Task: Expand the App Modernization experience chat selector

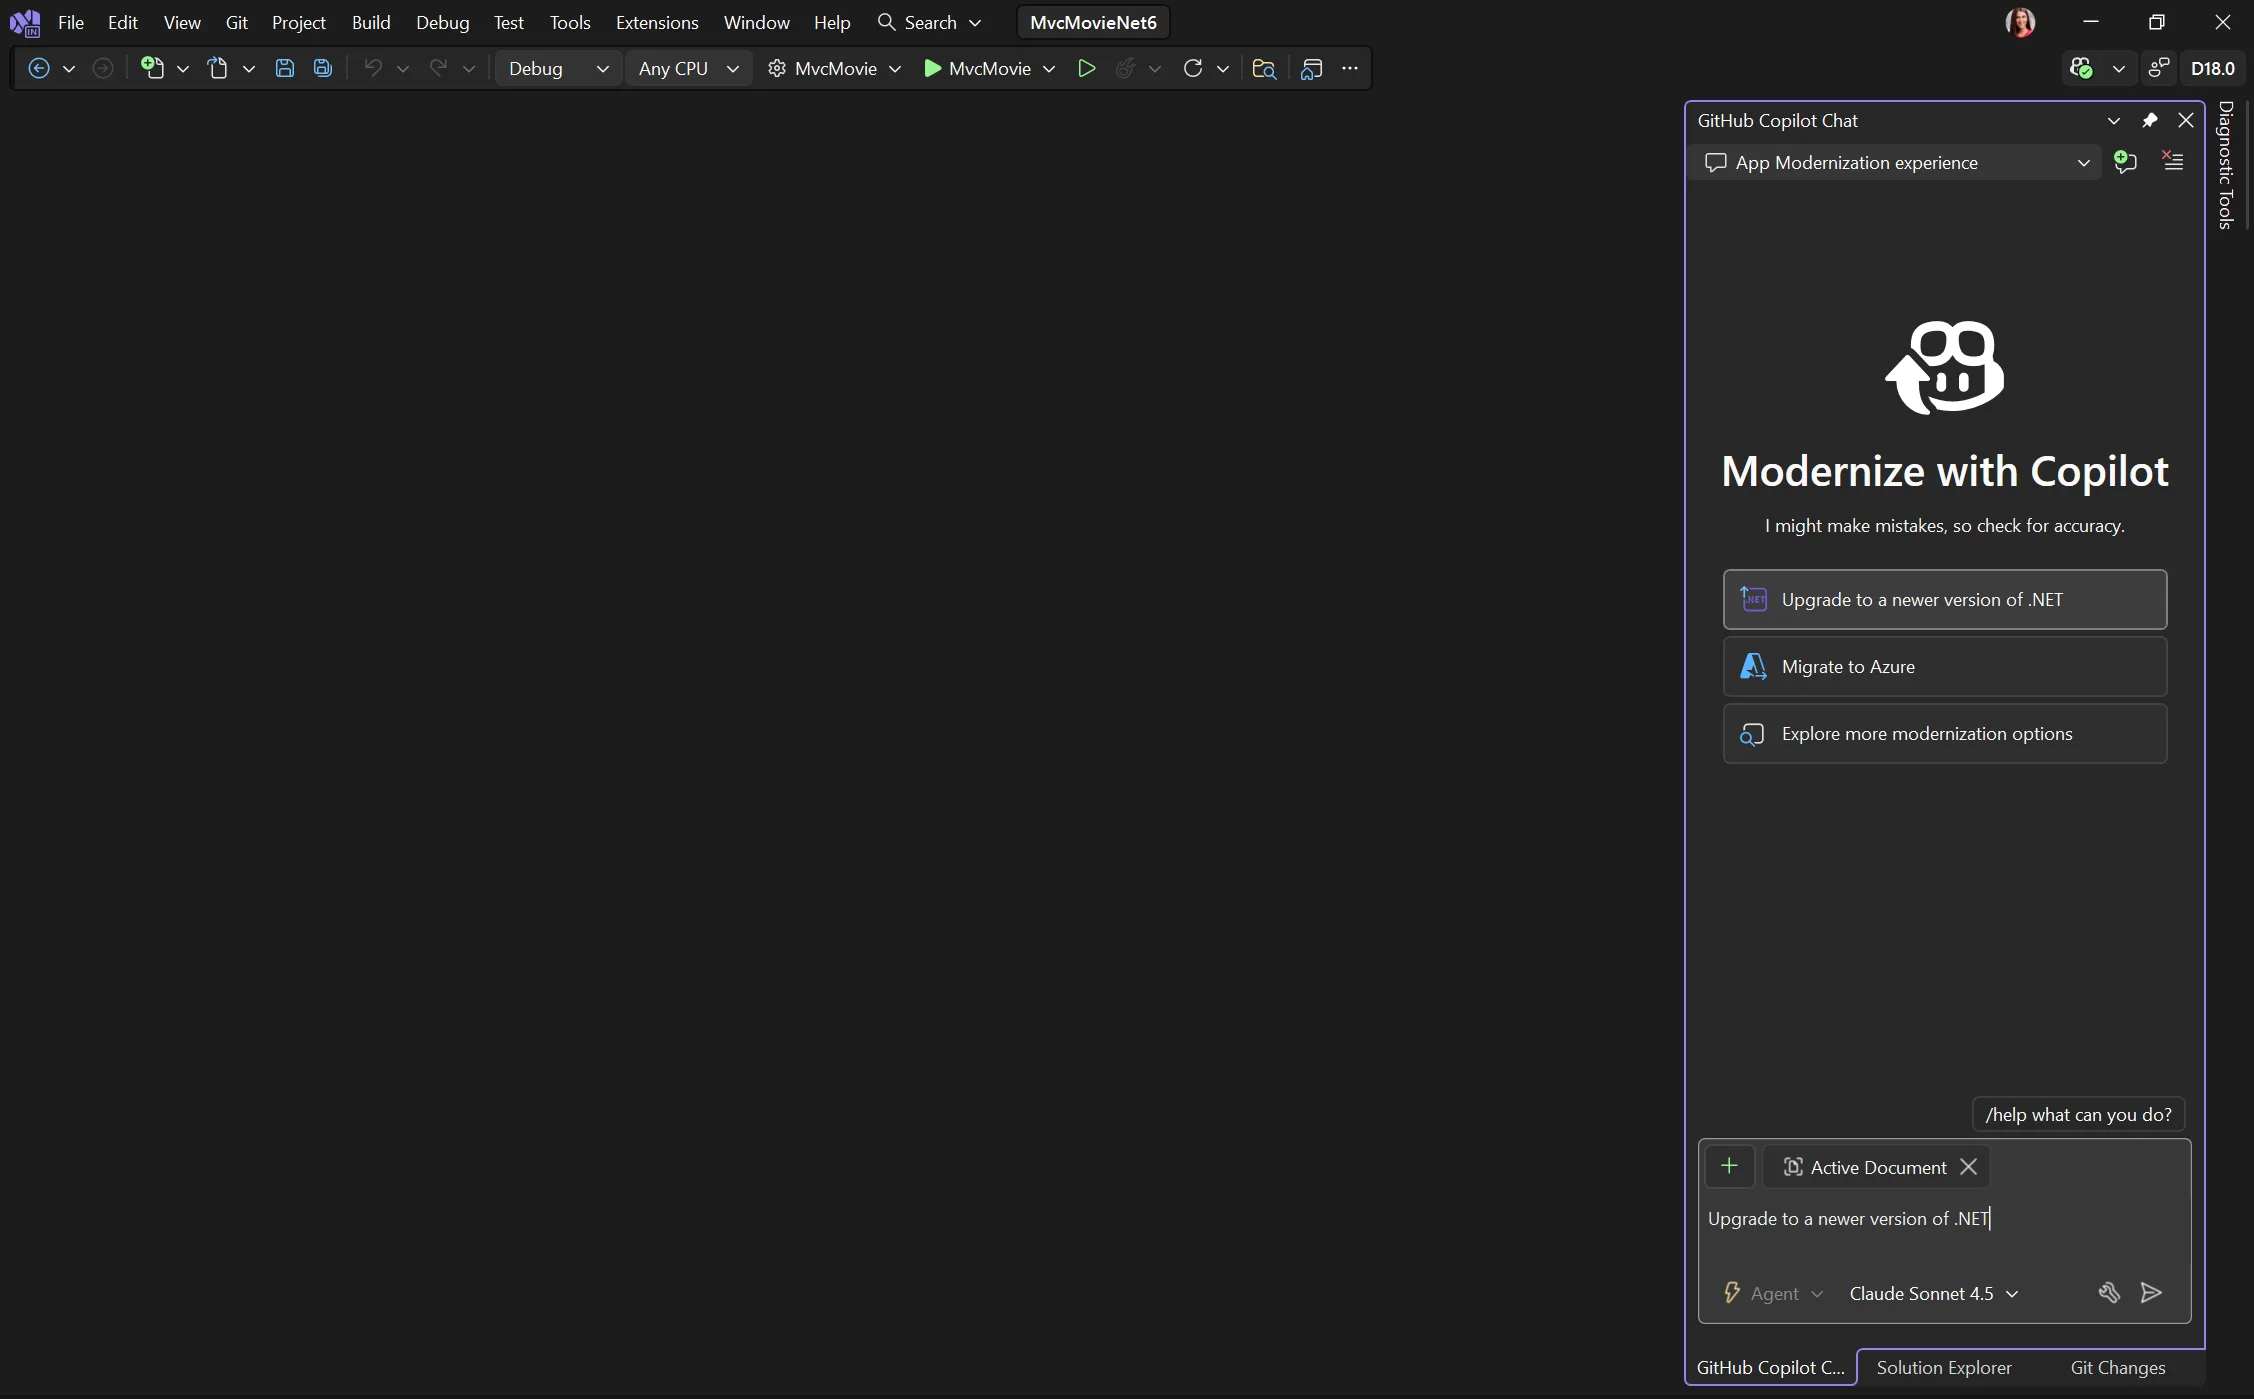Action: coord(2083,162)
